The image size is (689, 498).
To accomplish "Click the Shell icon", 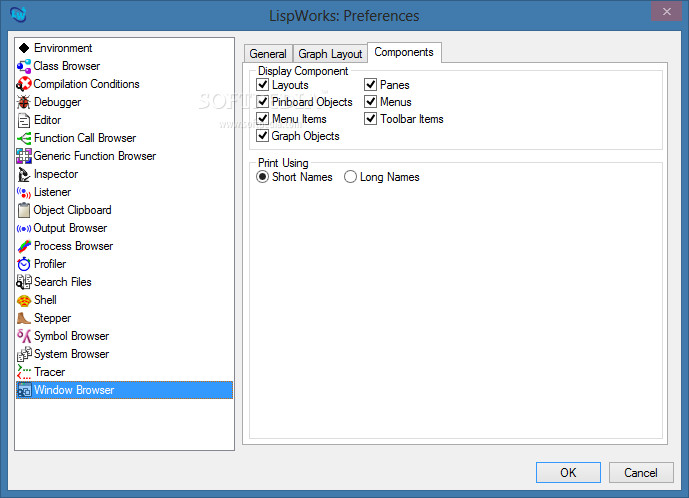I will tap(24, 300).
